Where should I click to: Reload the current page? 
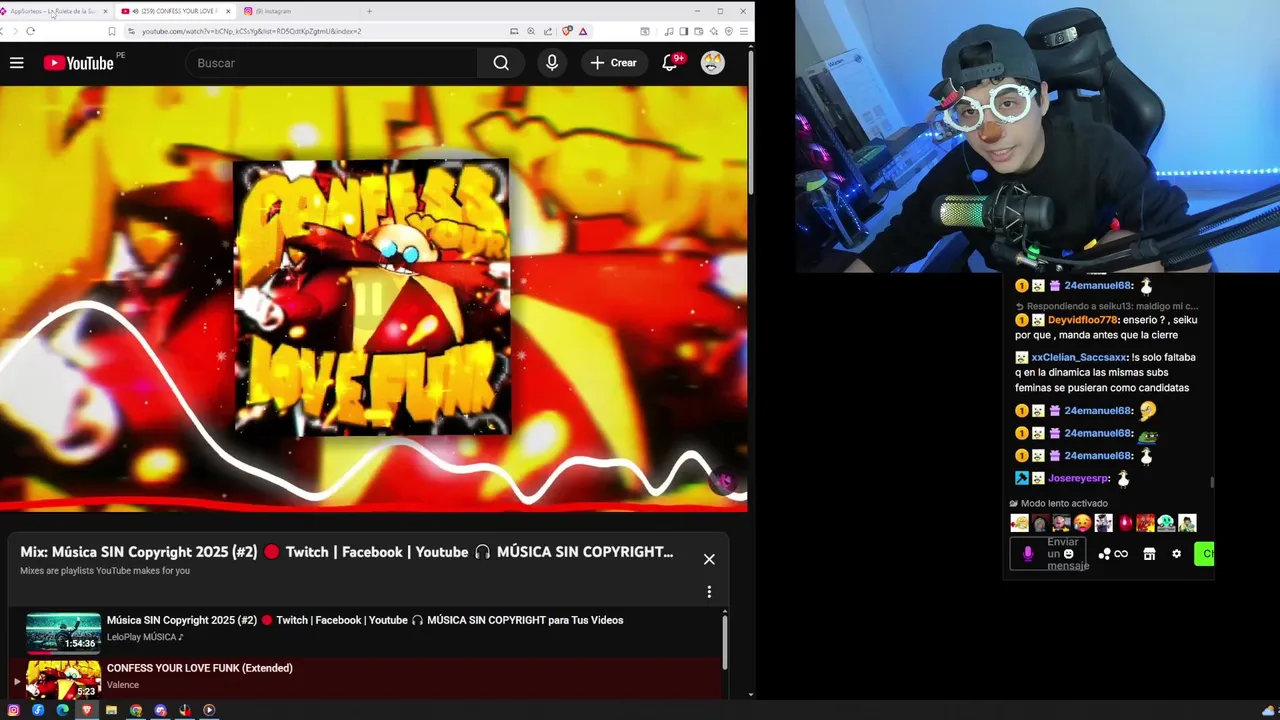[30, 31]
